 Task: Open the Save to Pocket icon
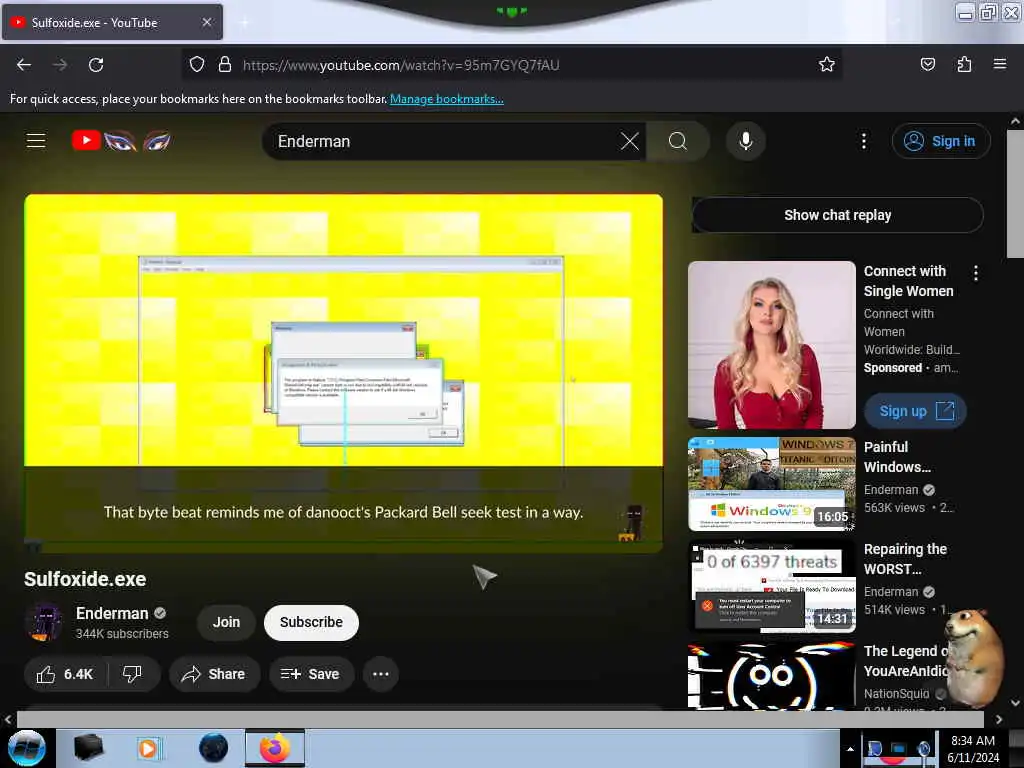[927, 64]
